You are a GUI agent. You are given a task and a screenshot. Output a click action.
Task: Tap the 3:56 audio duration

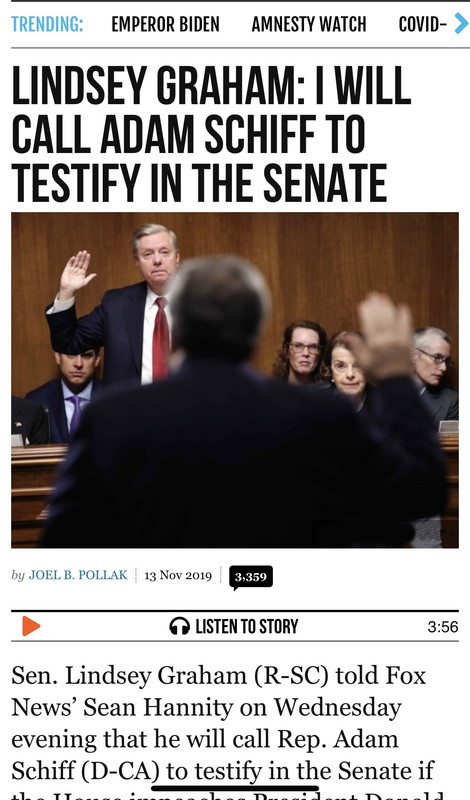point(443,627)
